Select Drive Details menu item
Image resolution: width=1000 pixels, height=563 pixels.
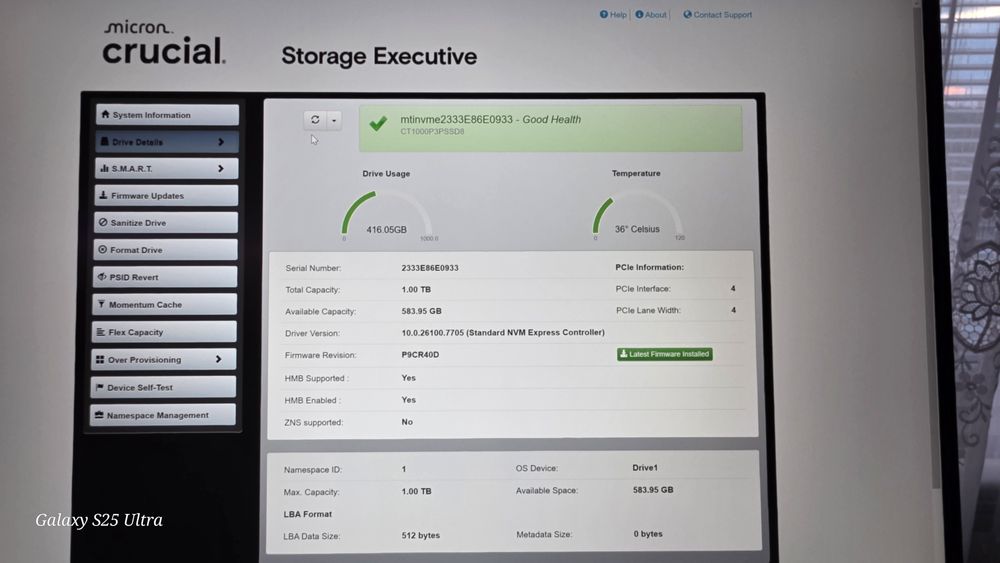(x=166, y=142)
